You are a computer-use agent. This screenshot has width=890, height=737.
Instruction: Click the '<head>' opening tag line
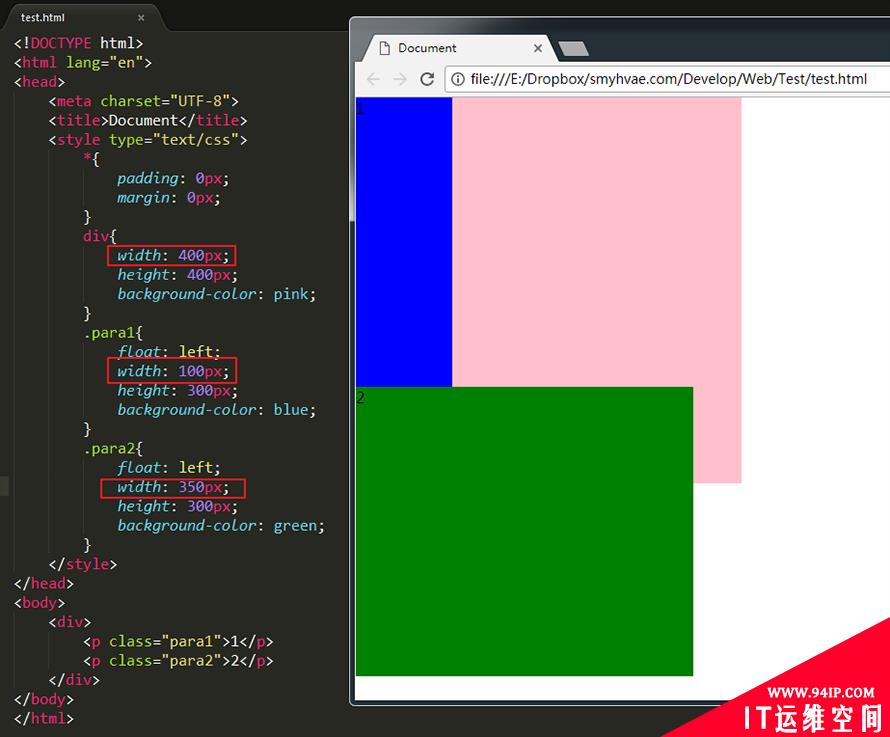39,82
